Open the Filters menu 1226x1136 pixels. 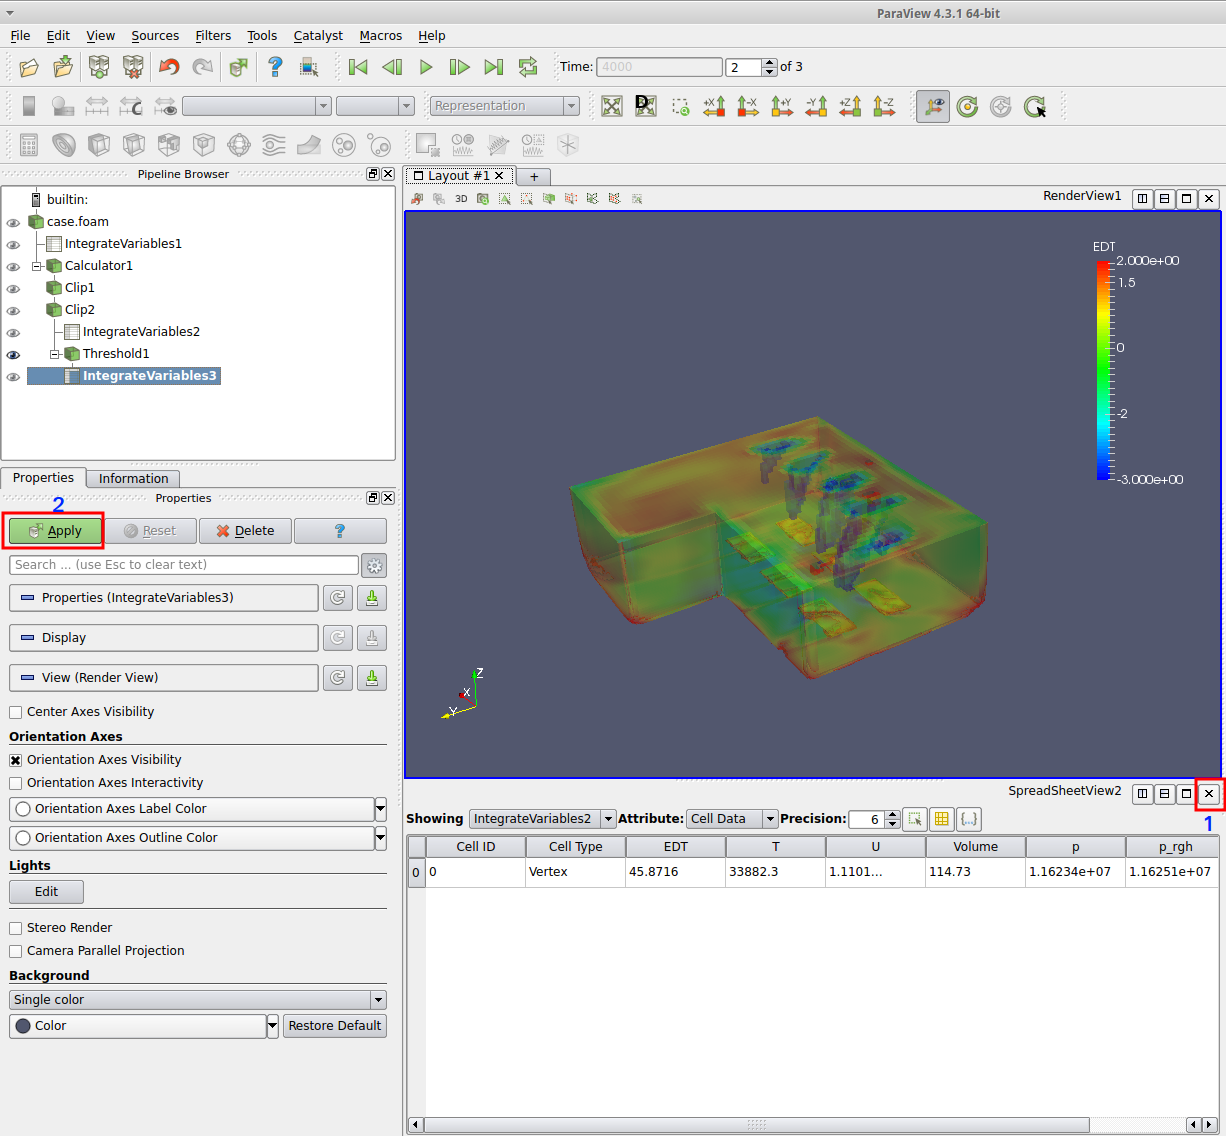point(212,36)
